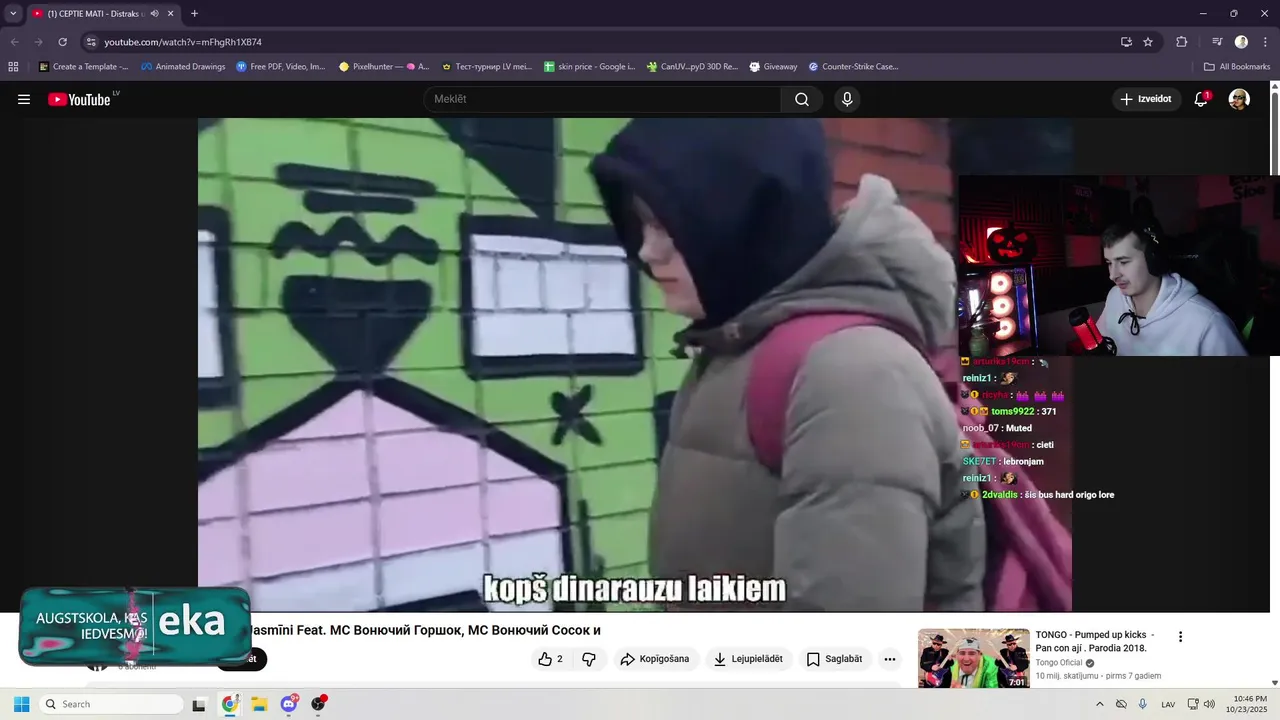Image resolution: width=1280 pixels, height=720 pixels.
Task: Open the Pixelhunter bookmark
Action: (x=384, y=67)
